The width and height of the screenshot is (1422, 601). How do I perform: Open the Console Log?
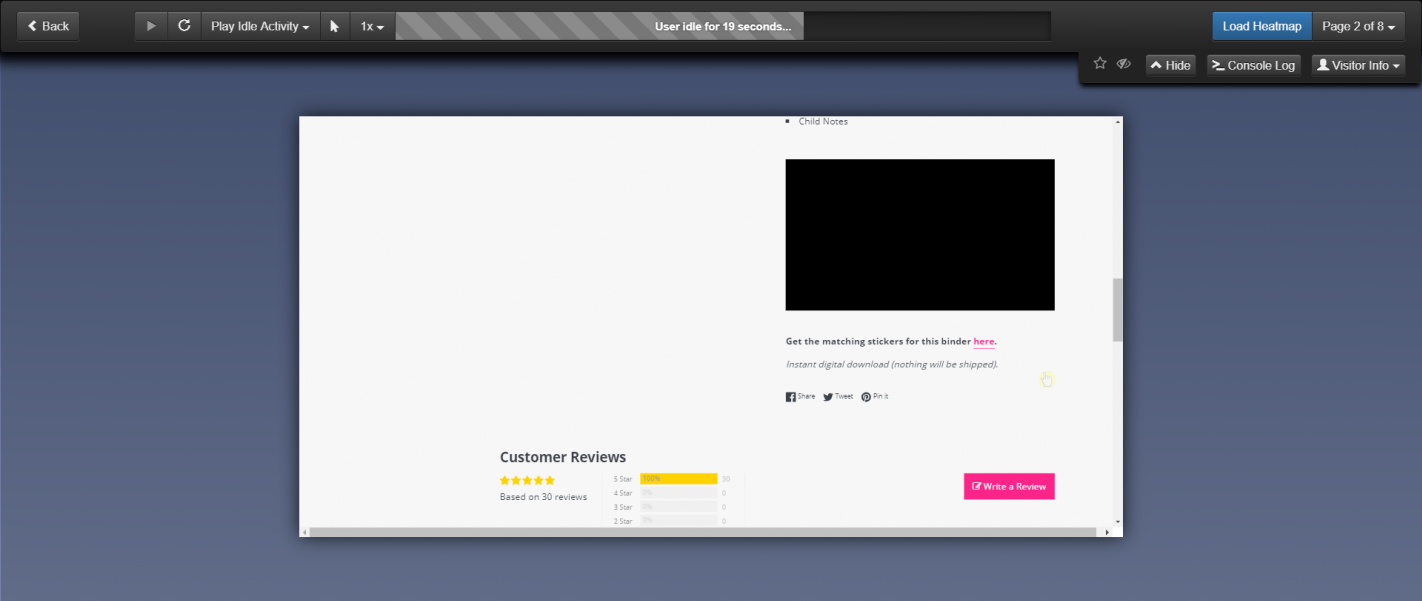1253,65
